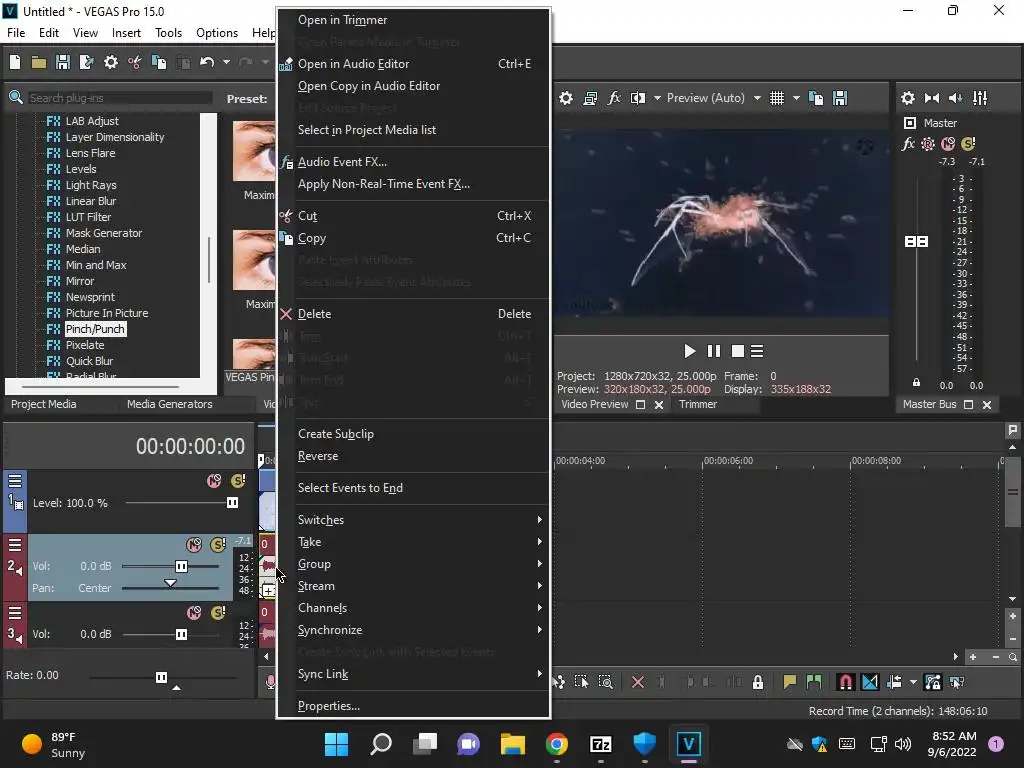The width and height of the screenshot is (1024, 768).
Task: Open Properties... from context menu
Action: (x=413, y=706)
